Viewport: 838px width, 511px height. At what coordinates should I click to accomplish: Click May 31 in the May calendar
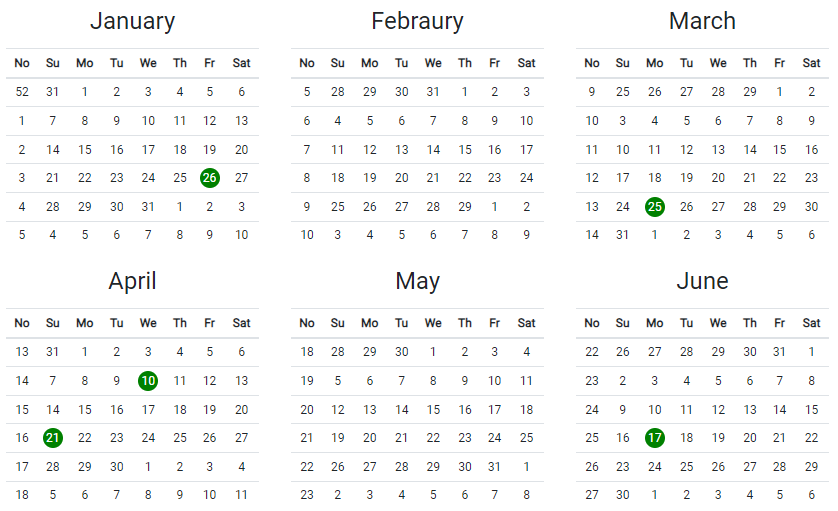coord(495,467)
